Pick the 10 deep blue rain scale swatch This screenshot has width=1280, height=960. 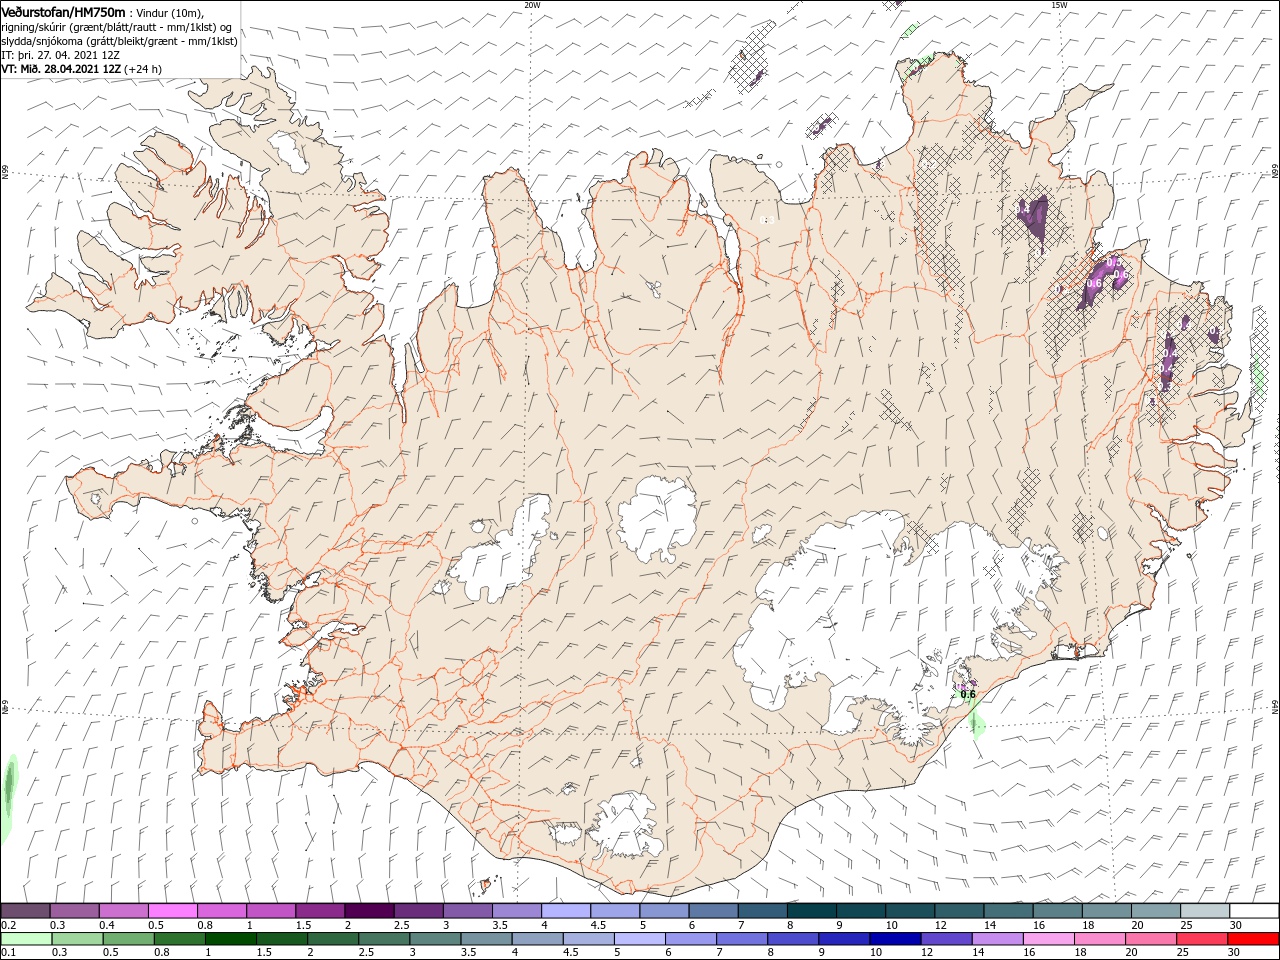(x=895, y=939)
